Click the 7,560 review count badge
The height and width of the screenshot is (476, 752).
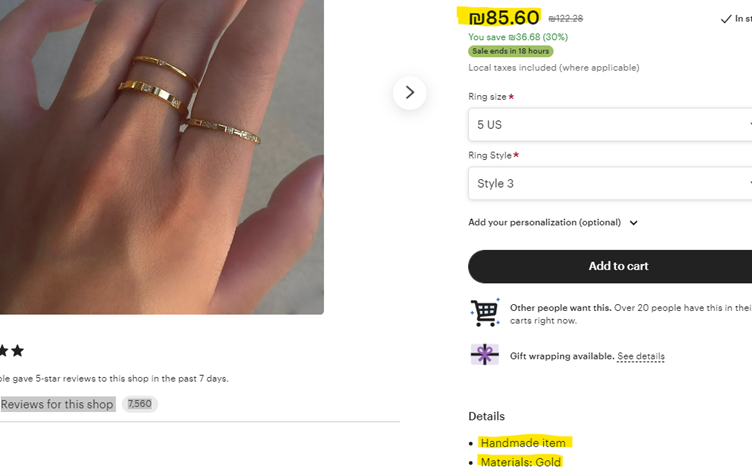click(140, 404)
